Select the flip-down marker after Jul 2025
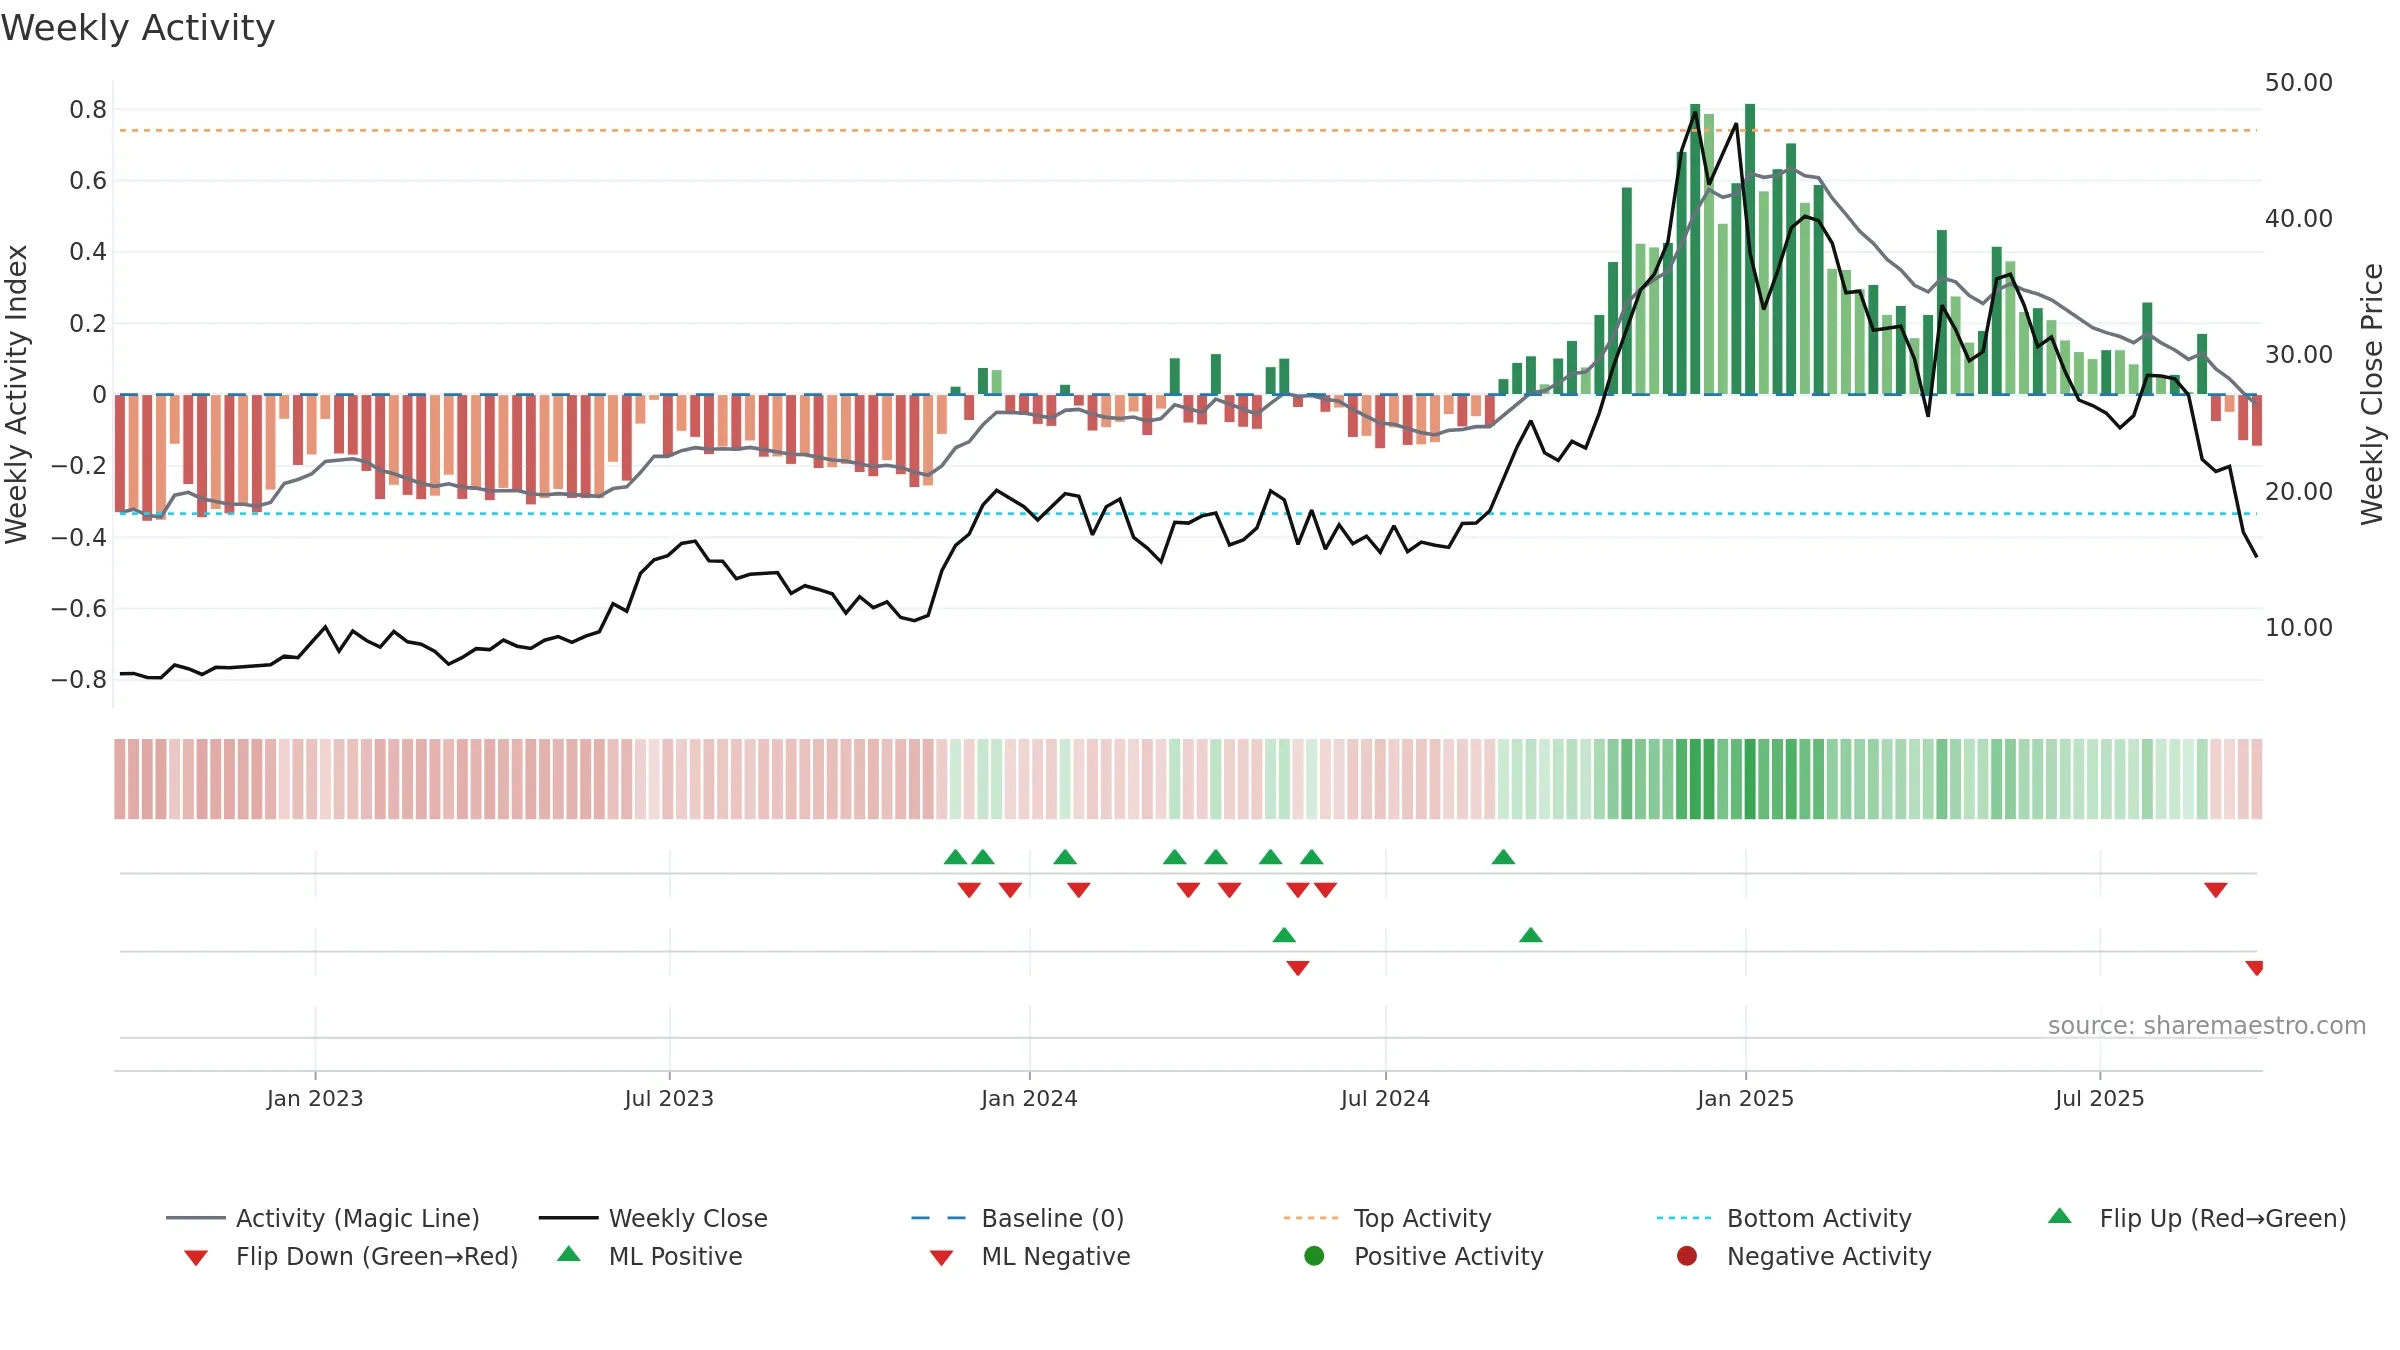This screenshot has width=2400, height=1350. [2216, 890]
